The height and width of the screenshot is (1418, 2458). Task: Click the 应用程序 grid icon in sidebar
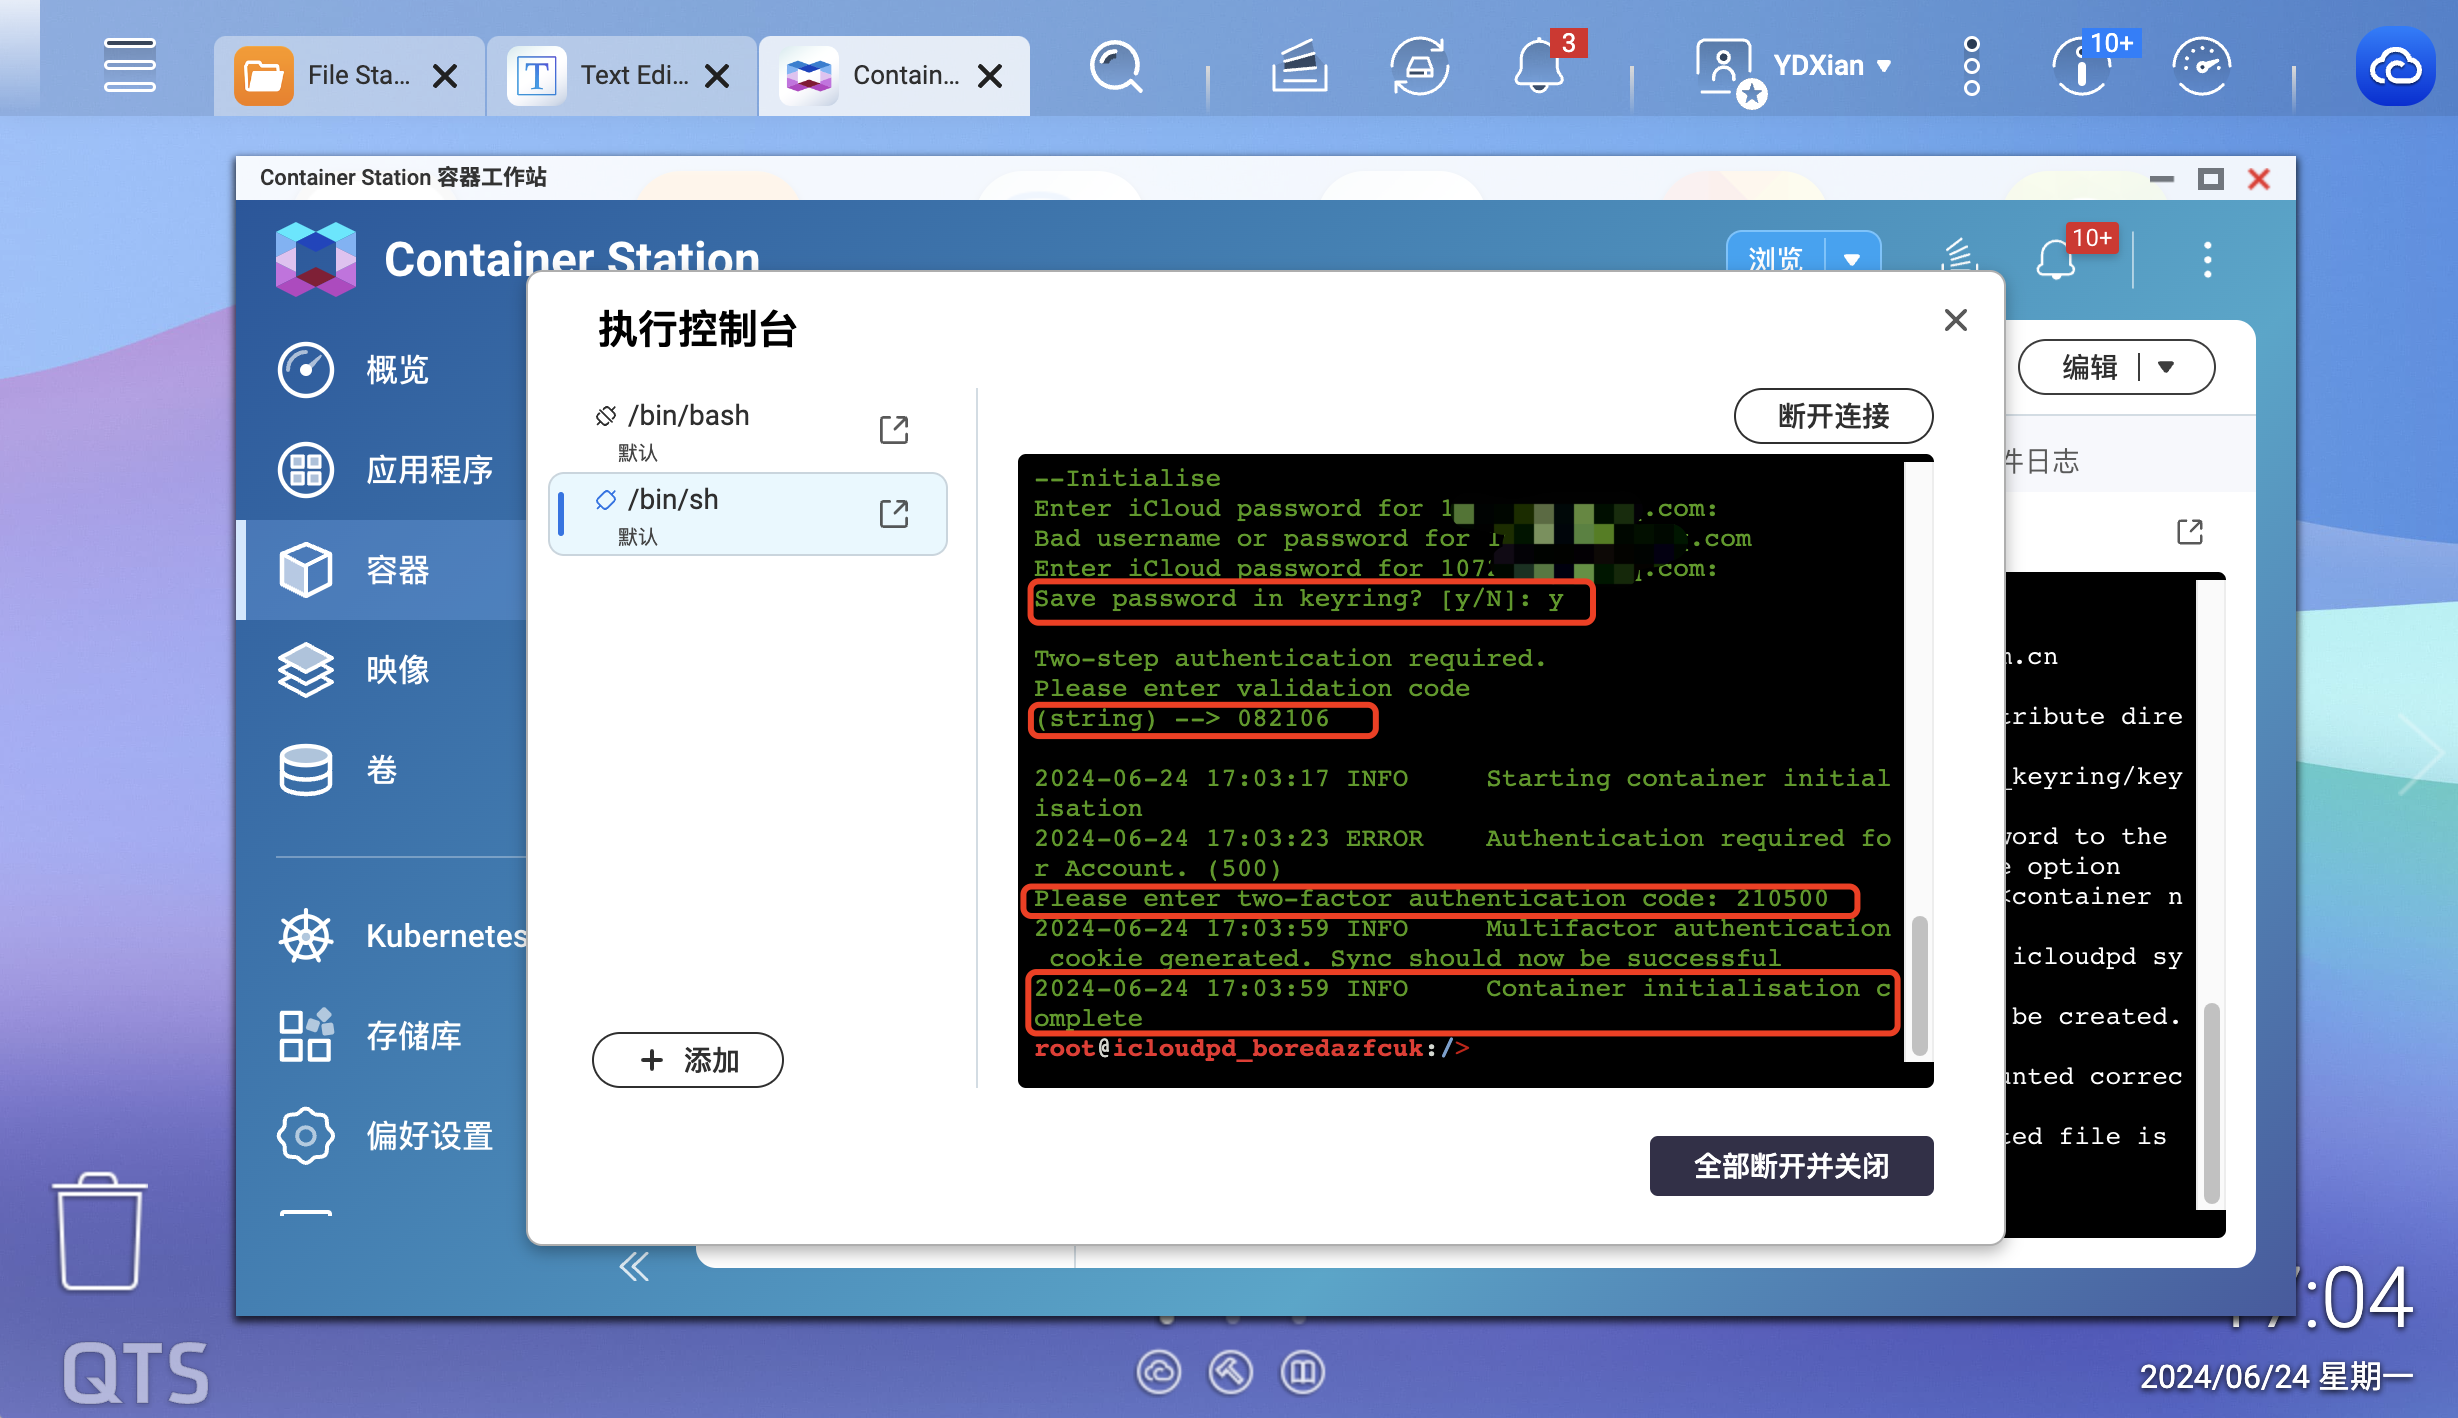pyautogui.click(x=305, y=470)
